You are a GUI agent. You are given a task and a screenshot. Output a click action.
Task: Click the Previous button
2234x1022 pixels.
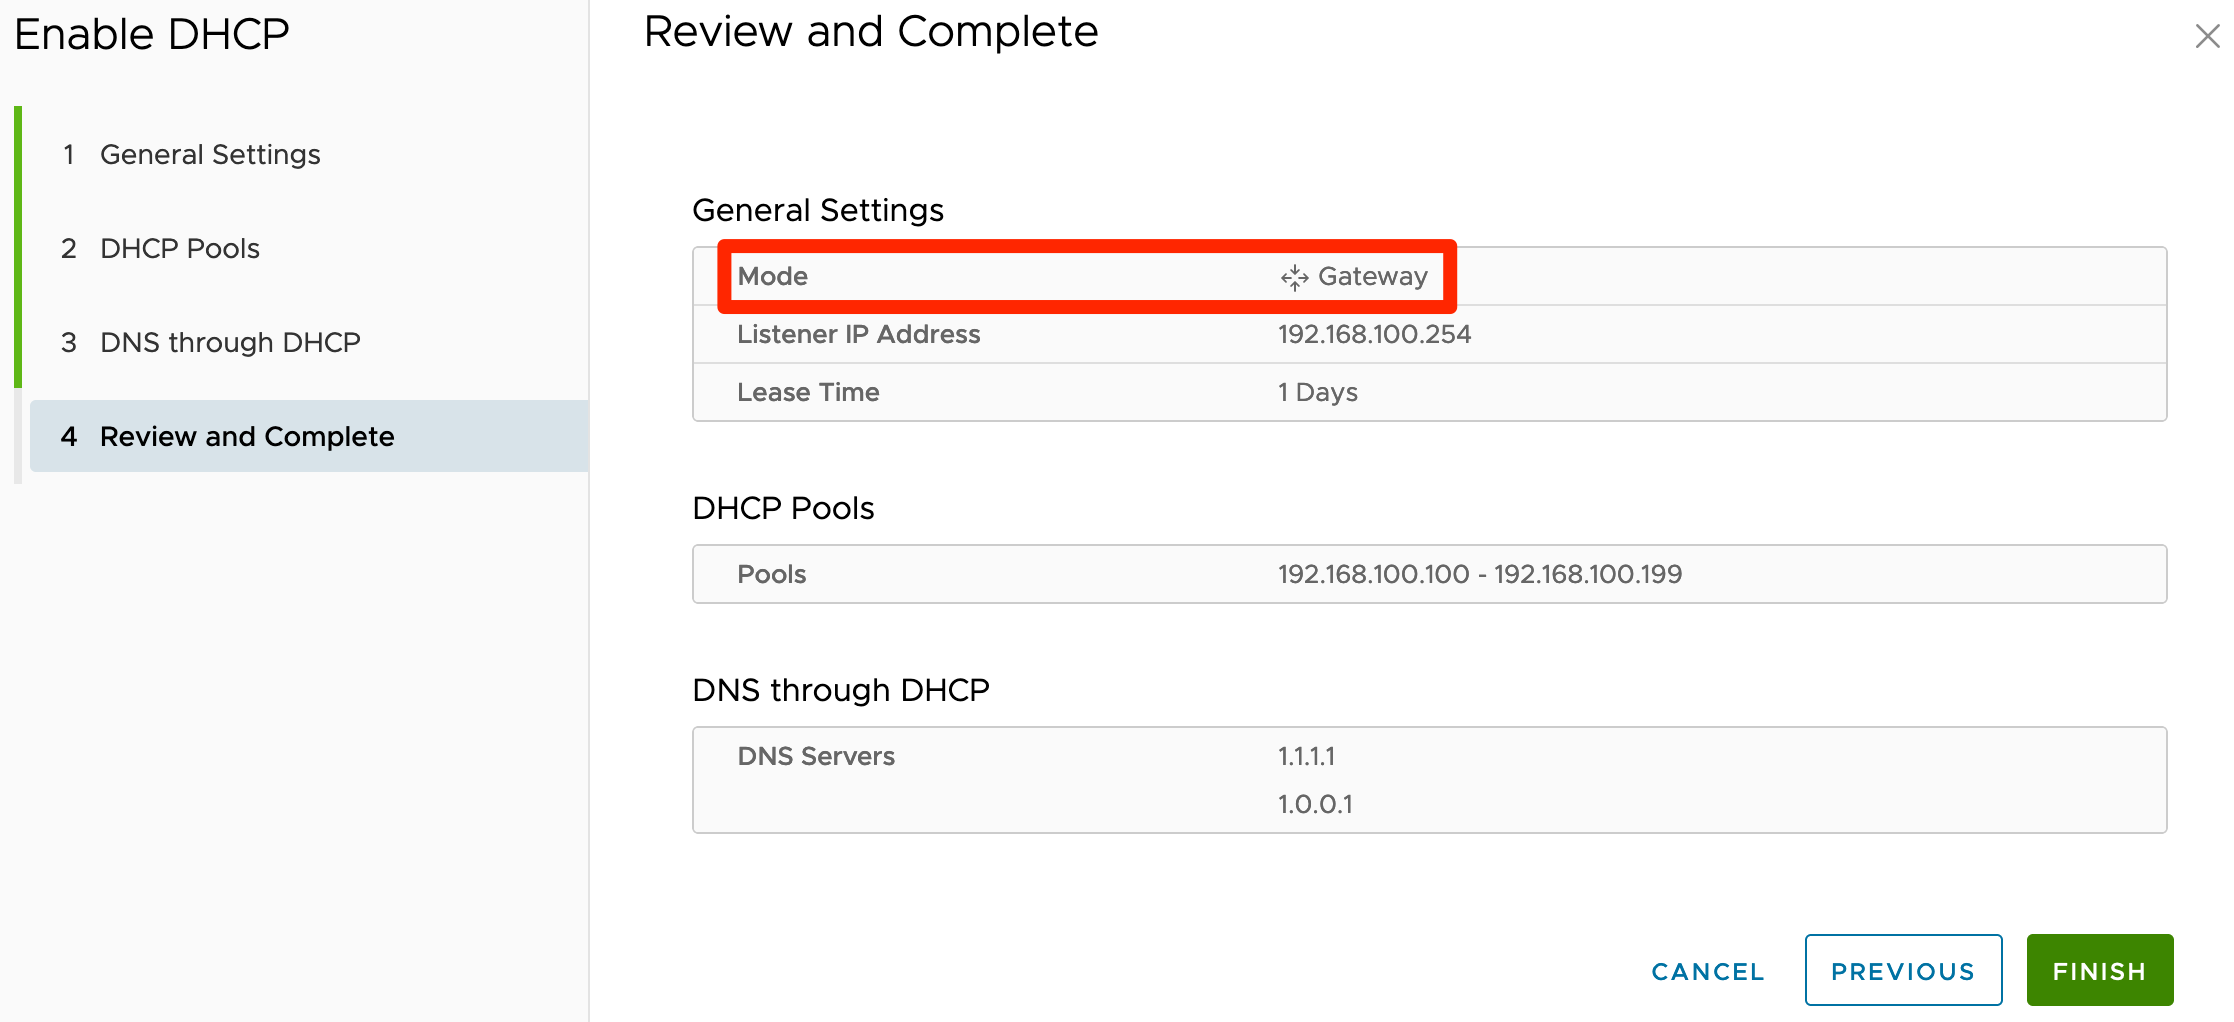click(1902, 971)
